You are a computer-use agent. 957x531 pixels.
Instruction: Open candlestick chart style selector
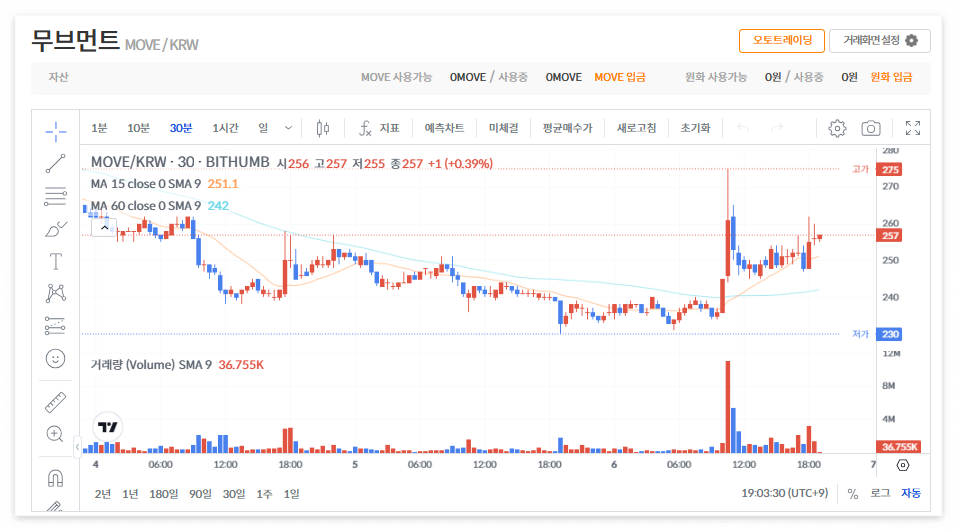323,128
